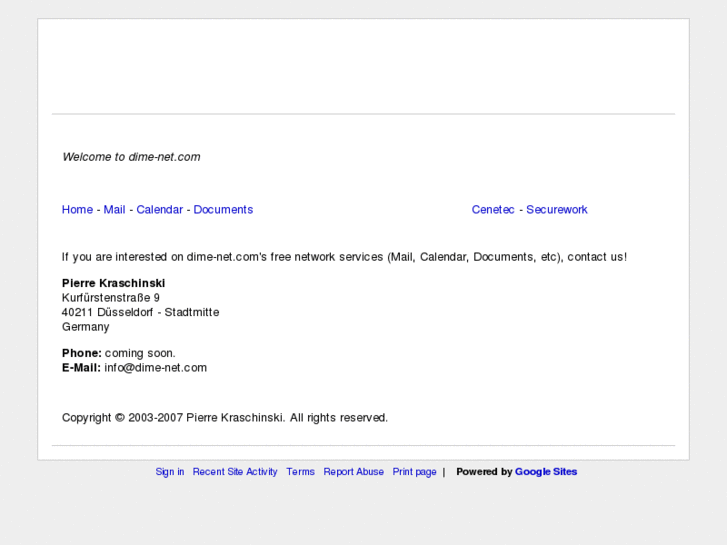This screenshot has width=727, height=545.
Task: Open the Google Sites link
Action: (546, 472)
